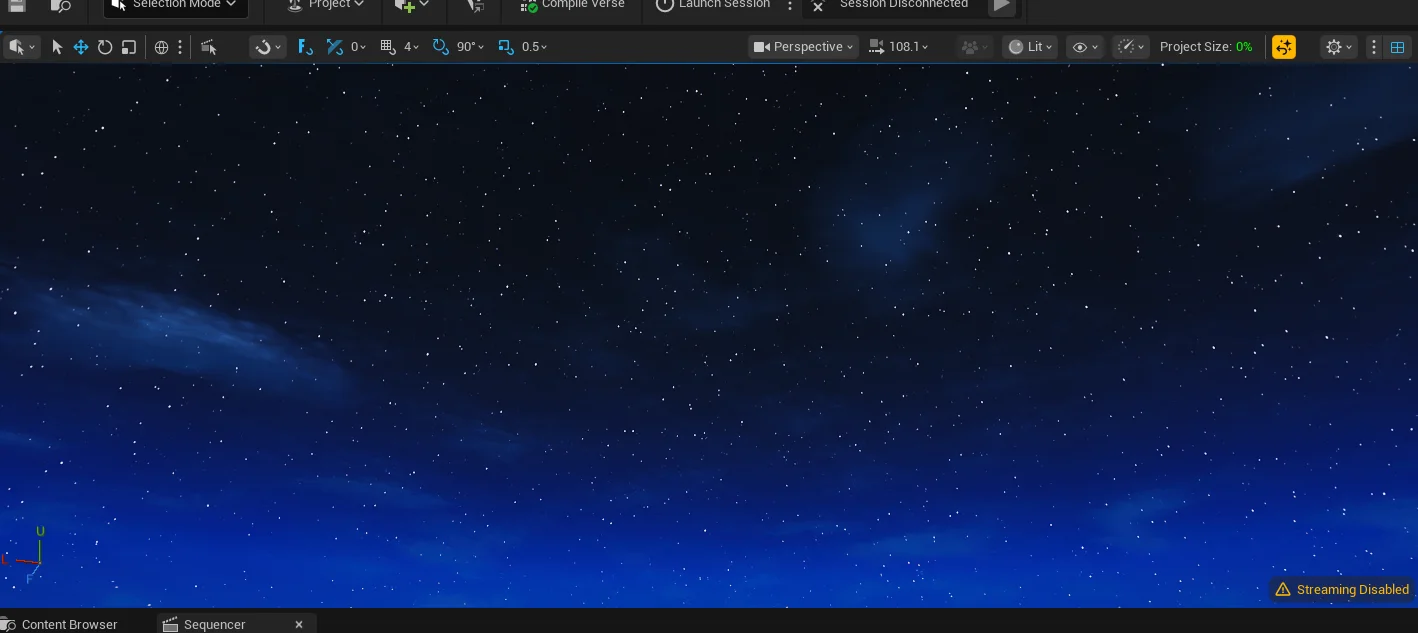This screenshot has width=1418, height=633.
Task: Click the Streaming Disabled warning
Action: (1342, 590)
